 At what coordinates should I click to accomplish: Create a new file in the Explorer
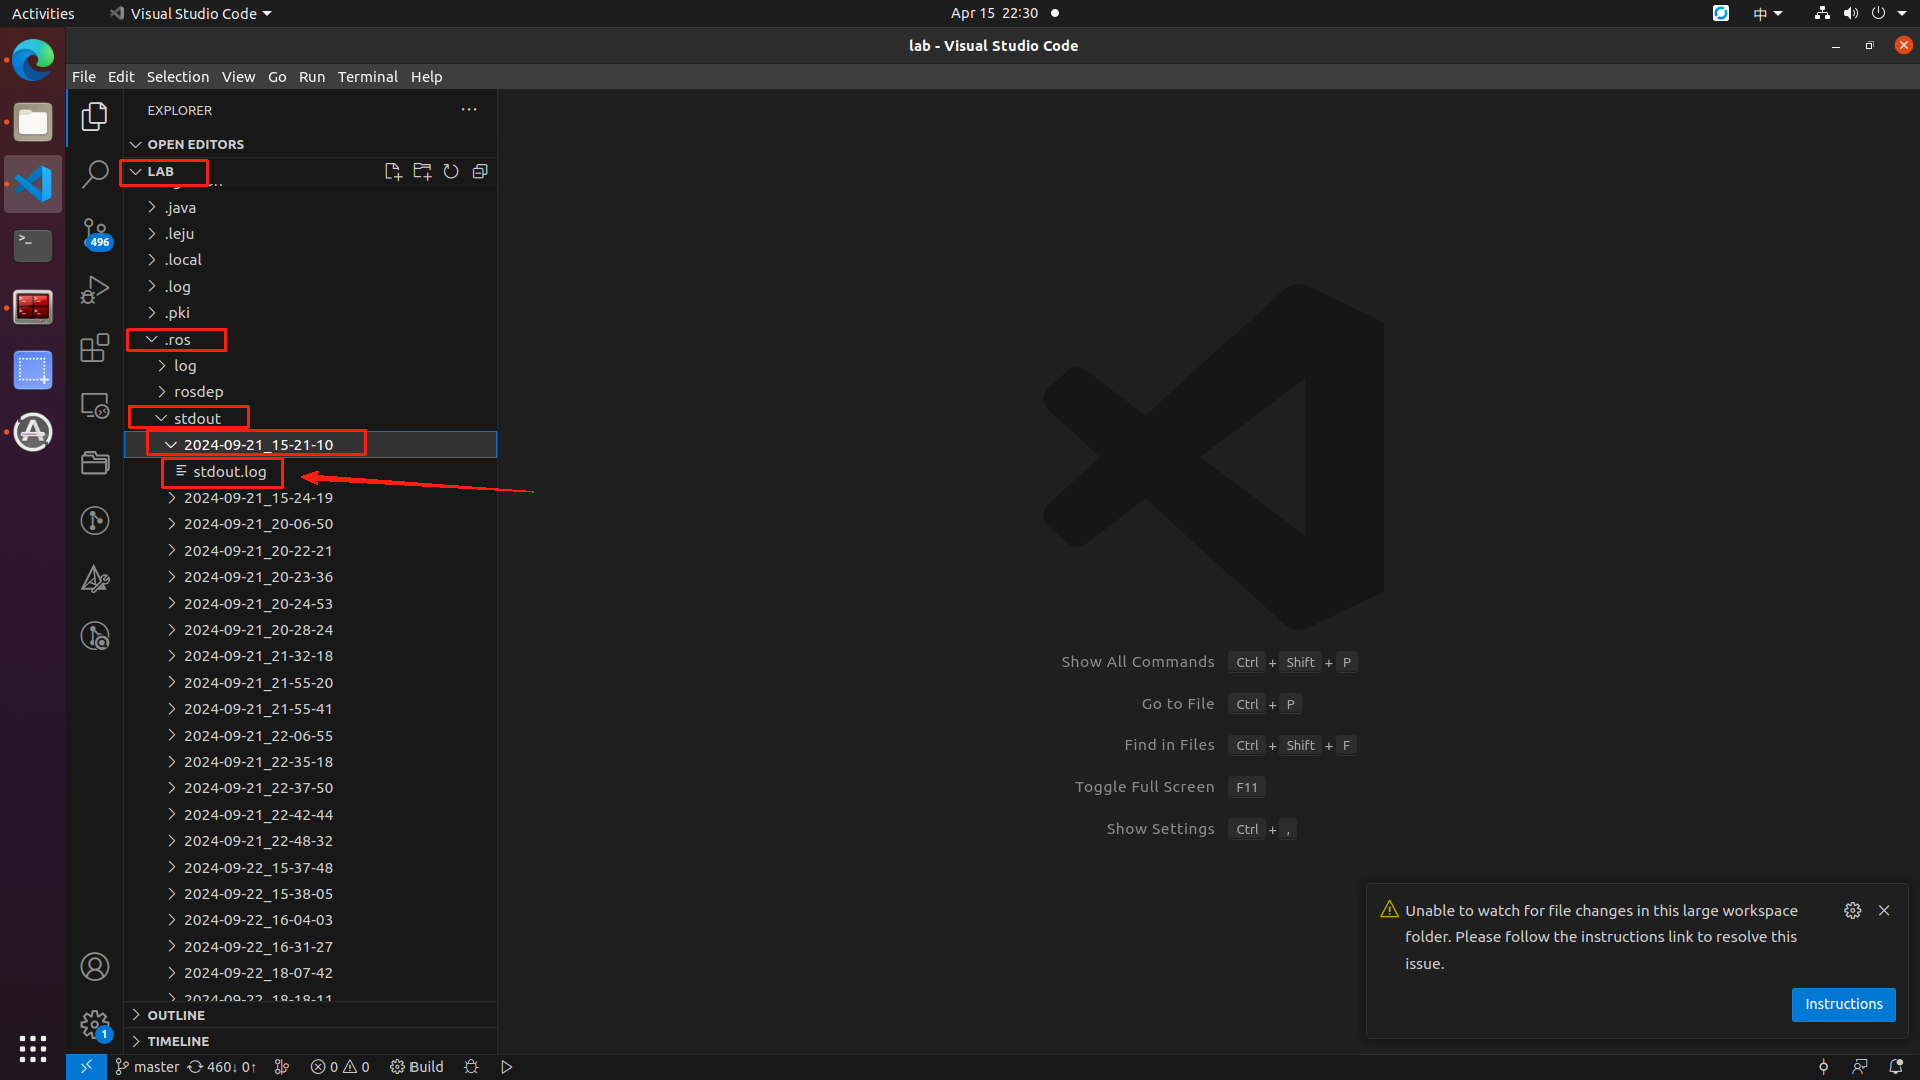pyautogui.click(x=392, y=170)
